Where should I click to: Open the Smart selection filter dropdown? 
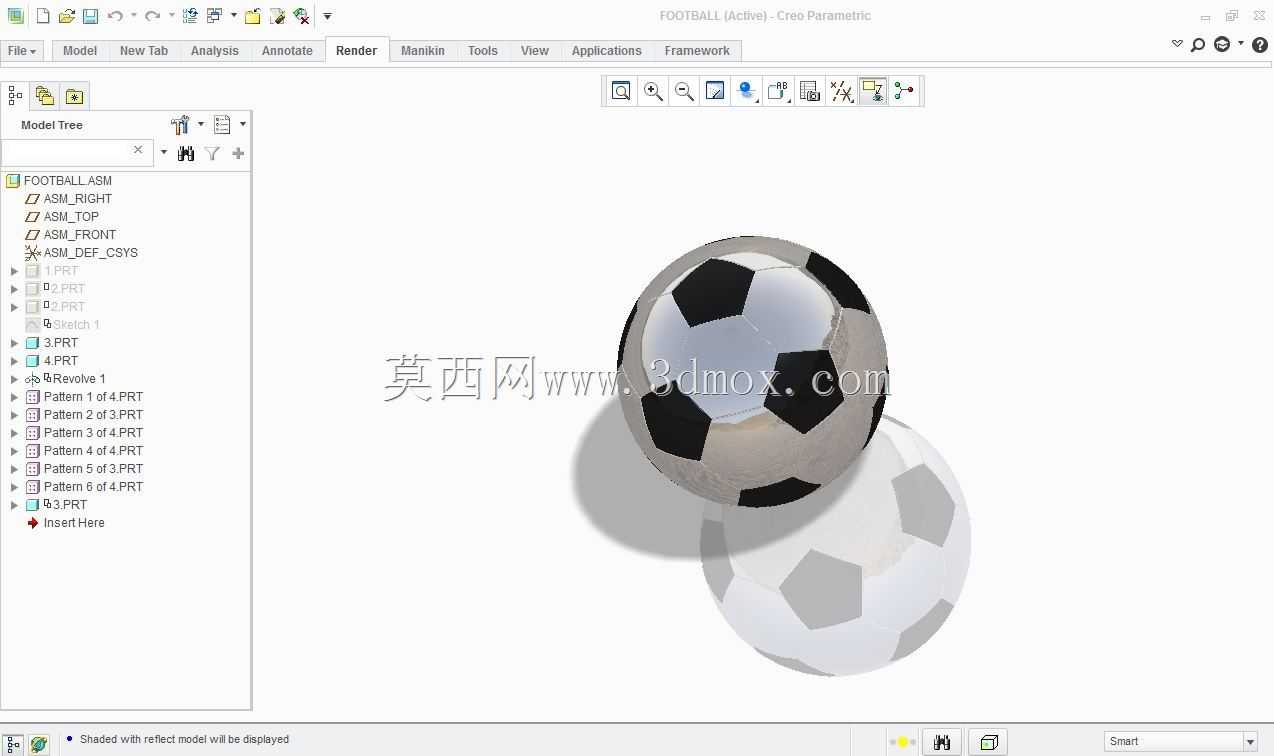1250,741
